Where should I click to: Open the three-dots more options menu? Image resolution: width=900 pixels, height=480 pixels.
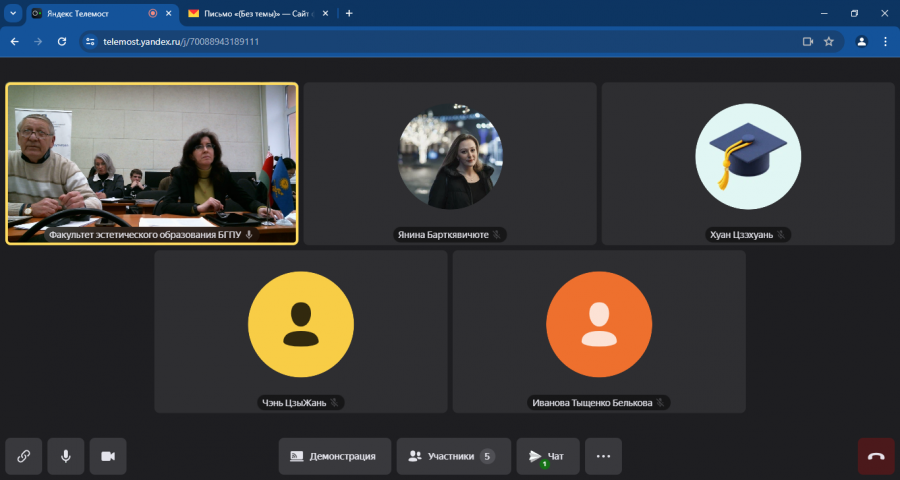point(603,456)
